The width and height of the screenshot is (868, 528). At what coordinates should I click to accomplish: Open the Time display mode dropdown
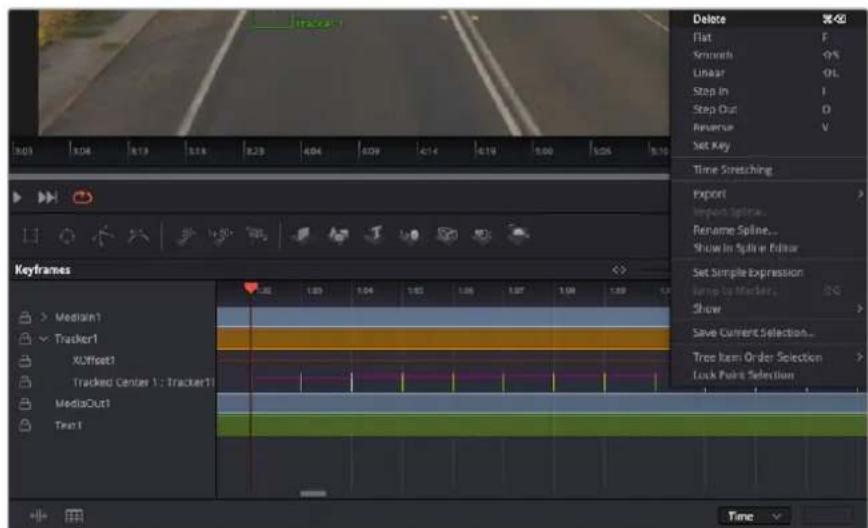(x=754, y=516)
